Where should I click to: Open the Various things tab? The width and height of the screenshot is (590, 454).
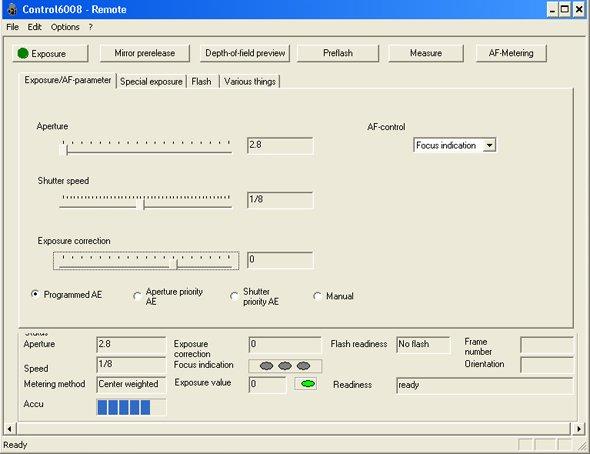click(250, 82)
